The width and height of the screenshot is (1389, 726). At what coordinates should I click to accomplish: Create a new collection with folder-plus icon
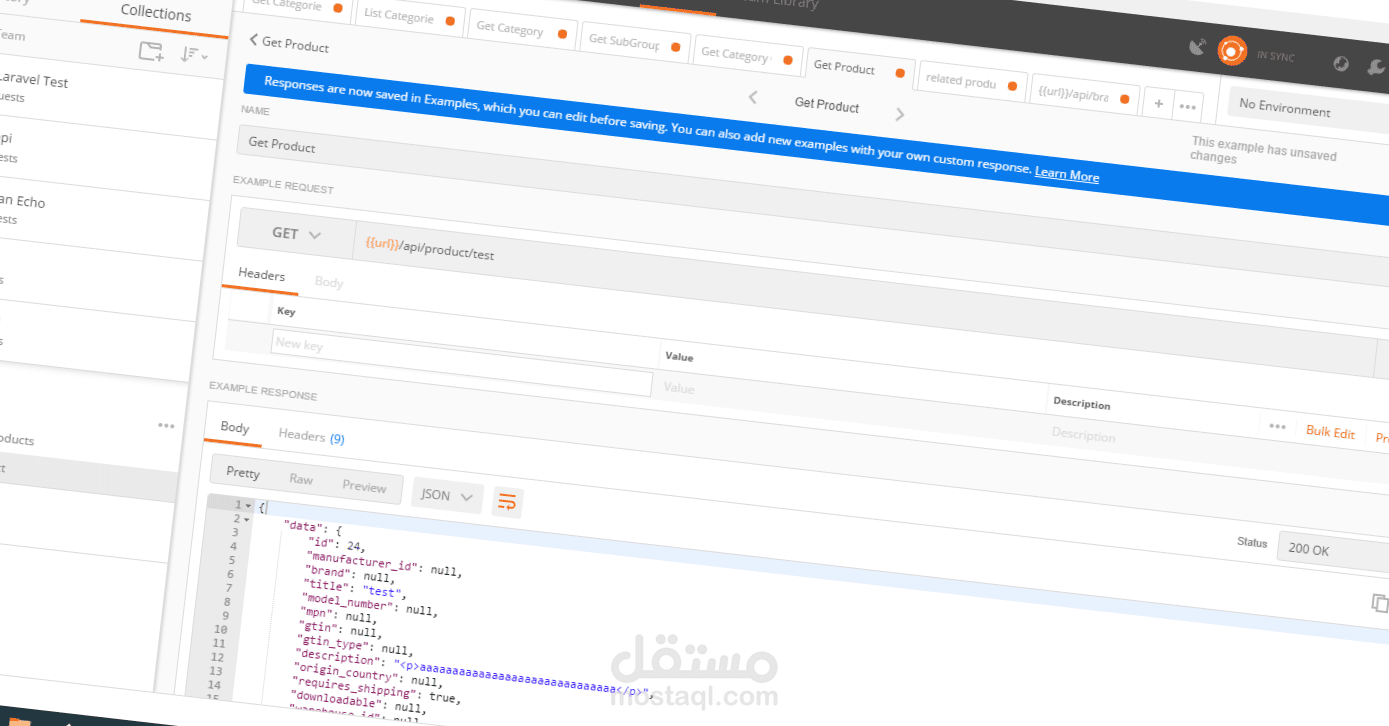[151, 52]
